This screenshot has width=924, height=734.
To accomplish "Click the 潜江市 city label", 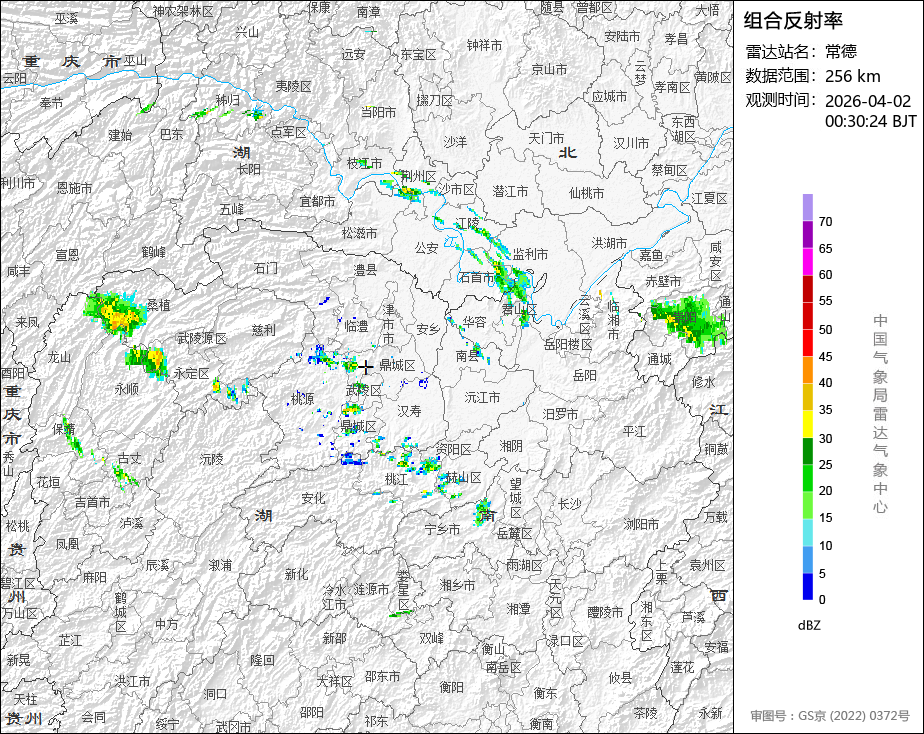I will point(510,191).
